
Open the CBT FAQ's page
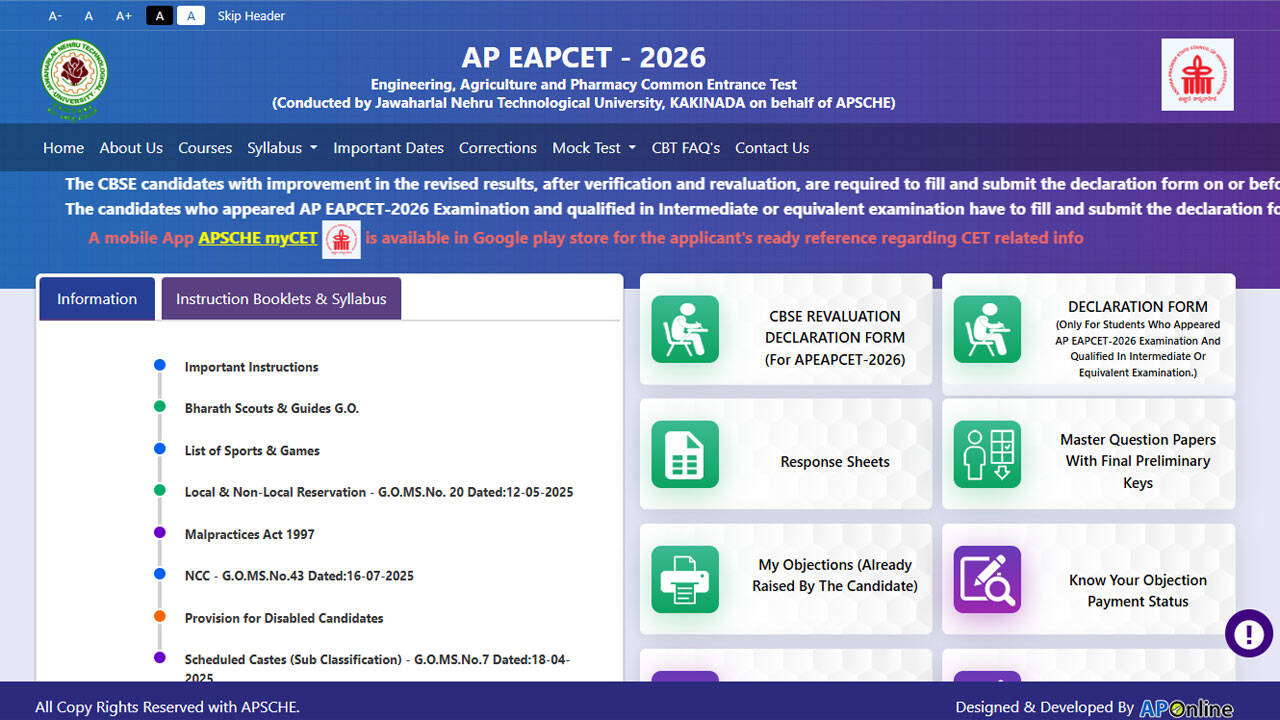click(x=686, y=148)
